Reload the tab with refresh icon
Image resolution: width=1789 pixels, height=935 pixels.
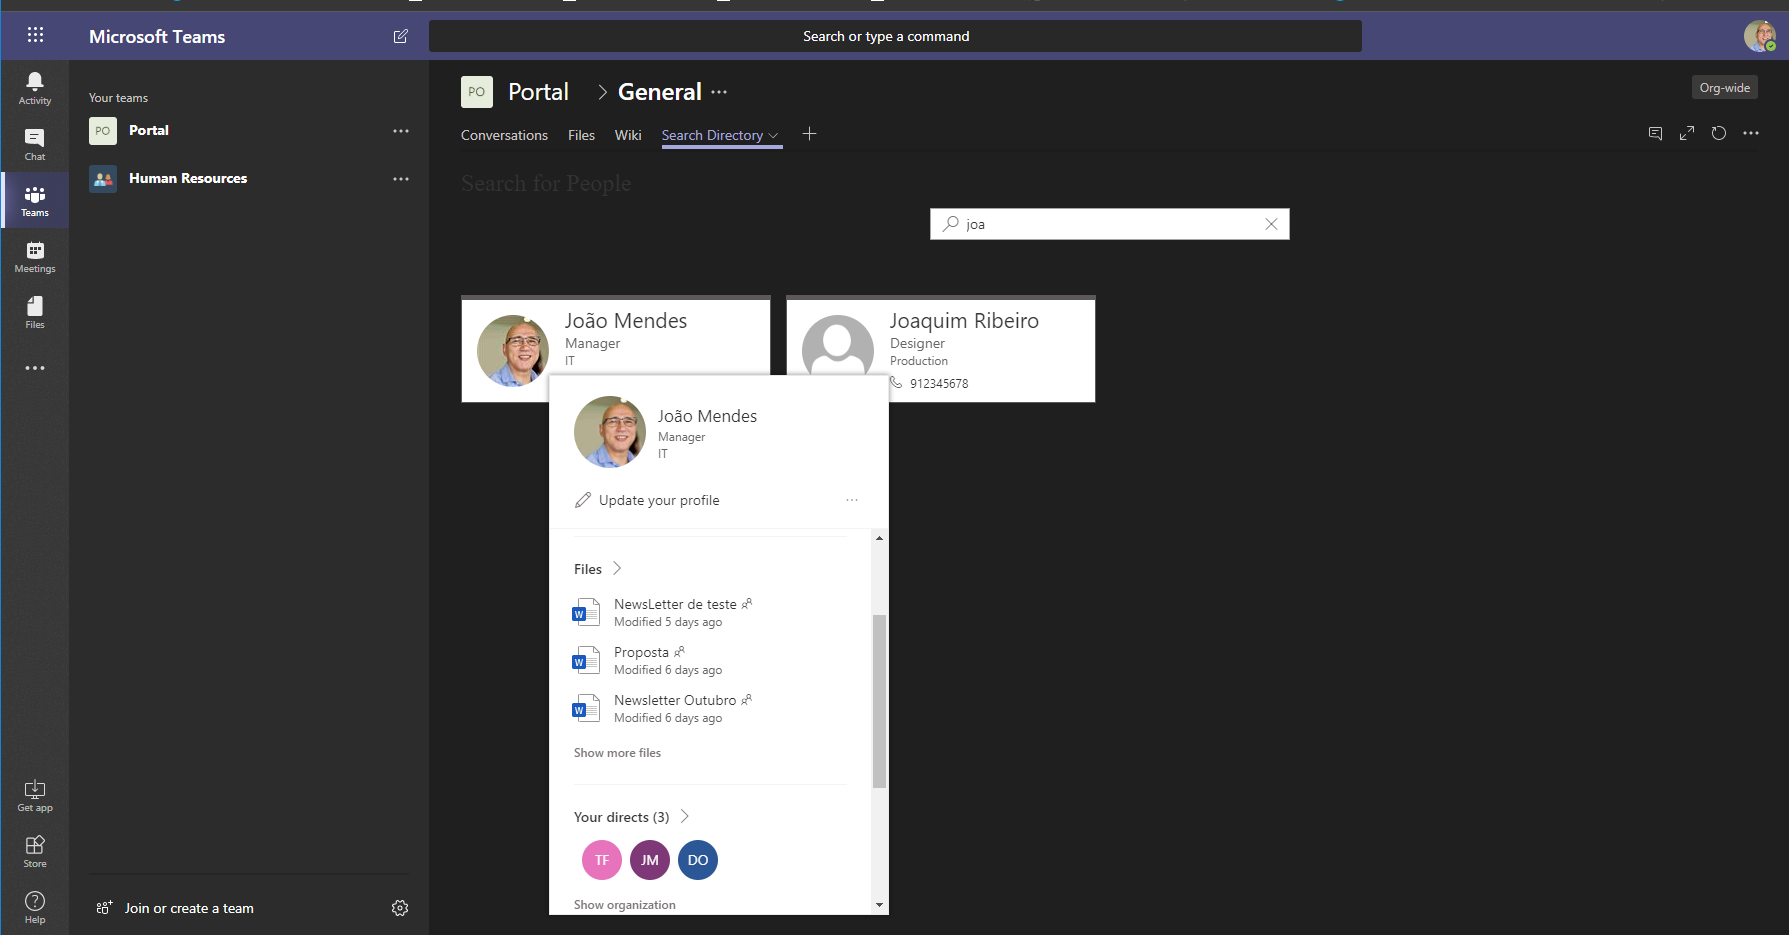(1719, 133)
